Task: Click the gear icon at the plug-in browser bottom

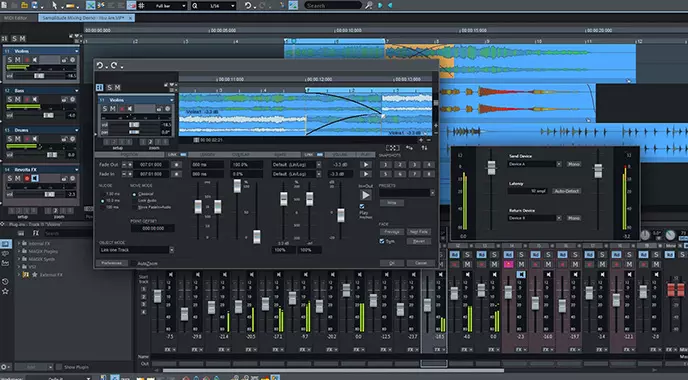Action: (x=4, y=367)
